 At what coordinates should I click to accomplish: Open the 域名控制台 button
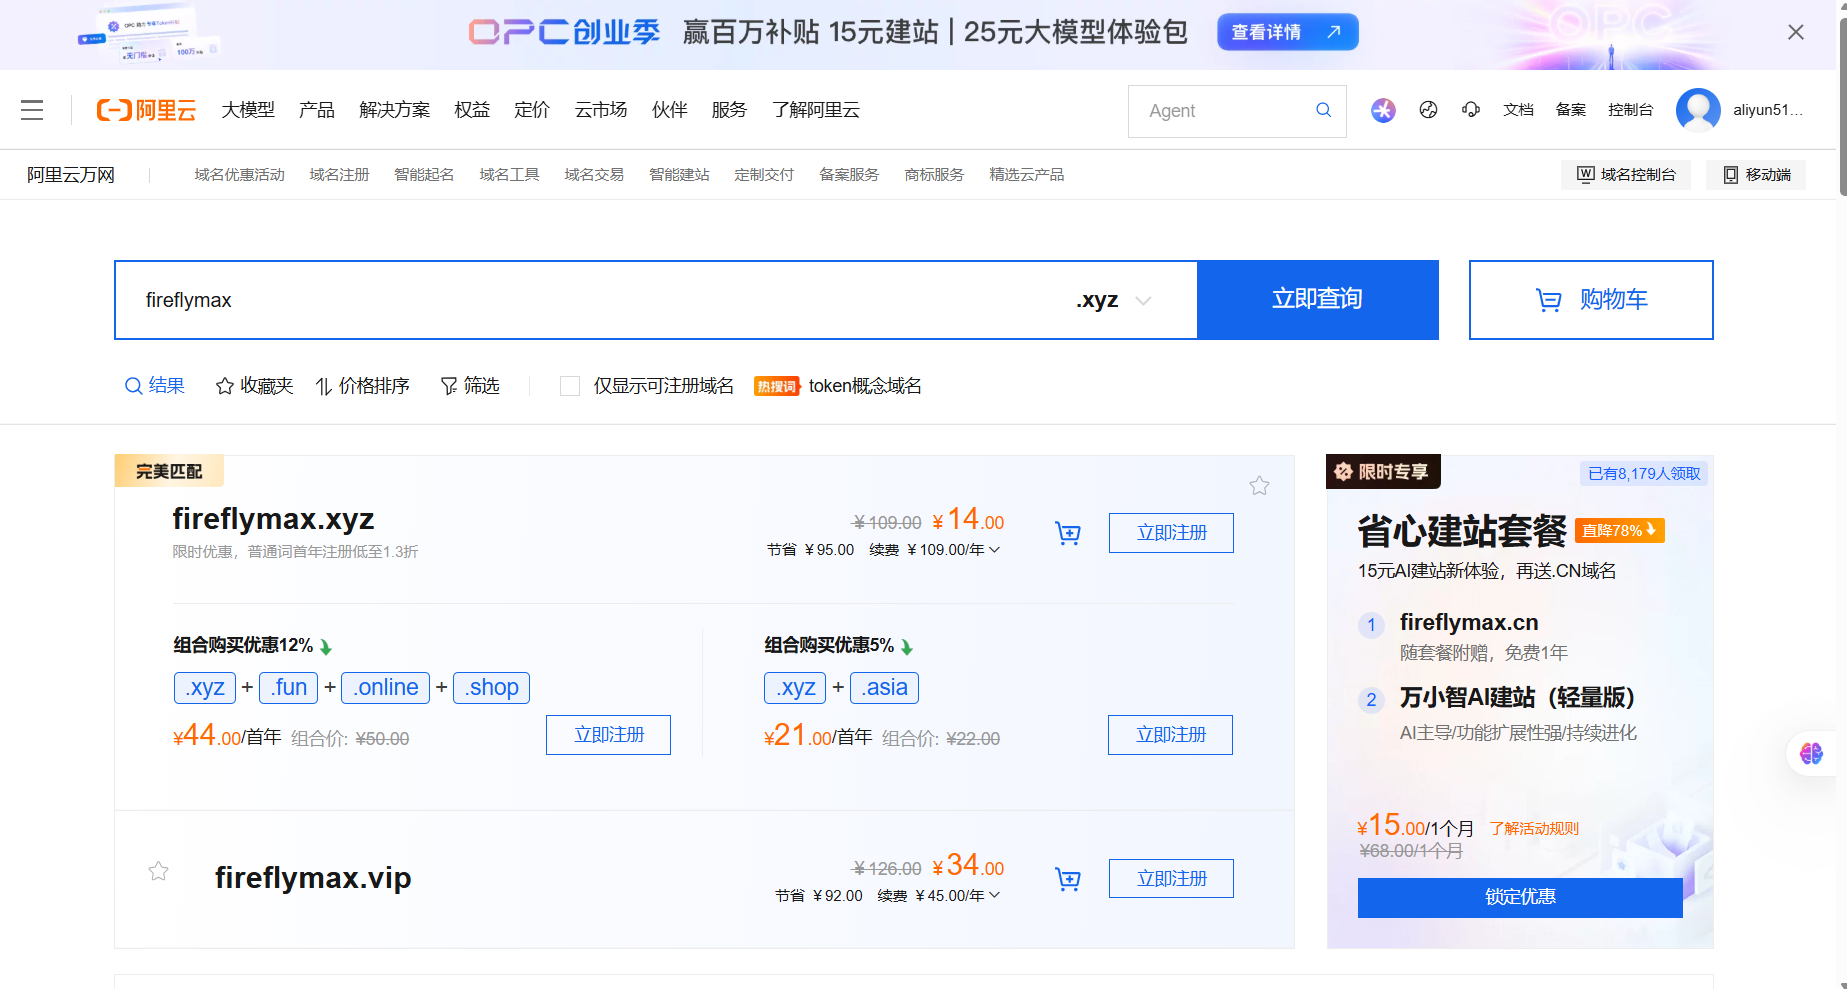point(1626,175)
